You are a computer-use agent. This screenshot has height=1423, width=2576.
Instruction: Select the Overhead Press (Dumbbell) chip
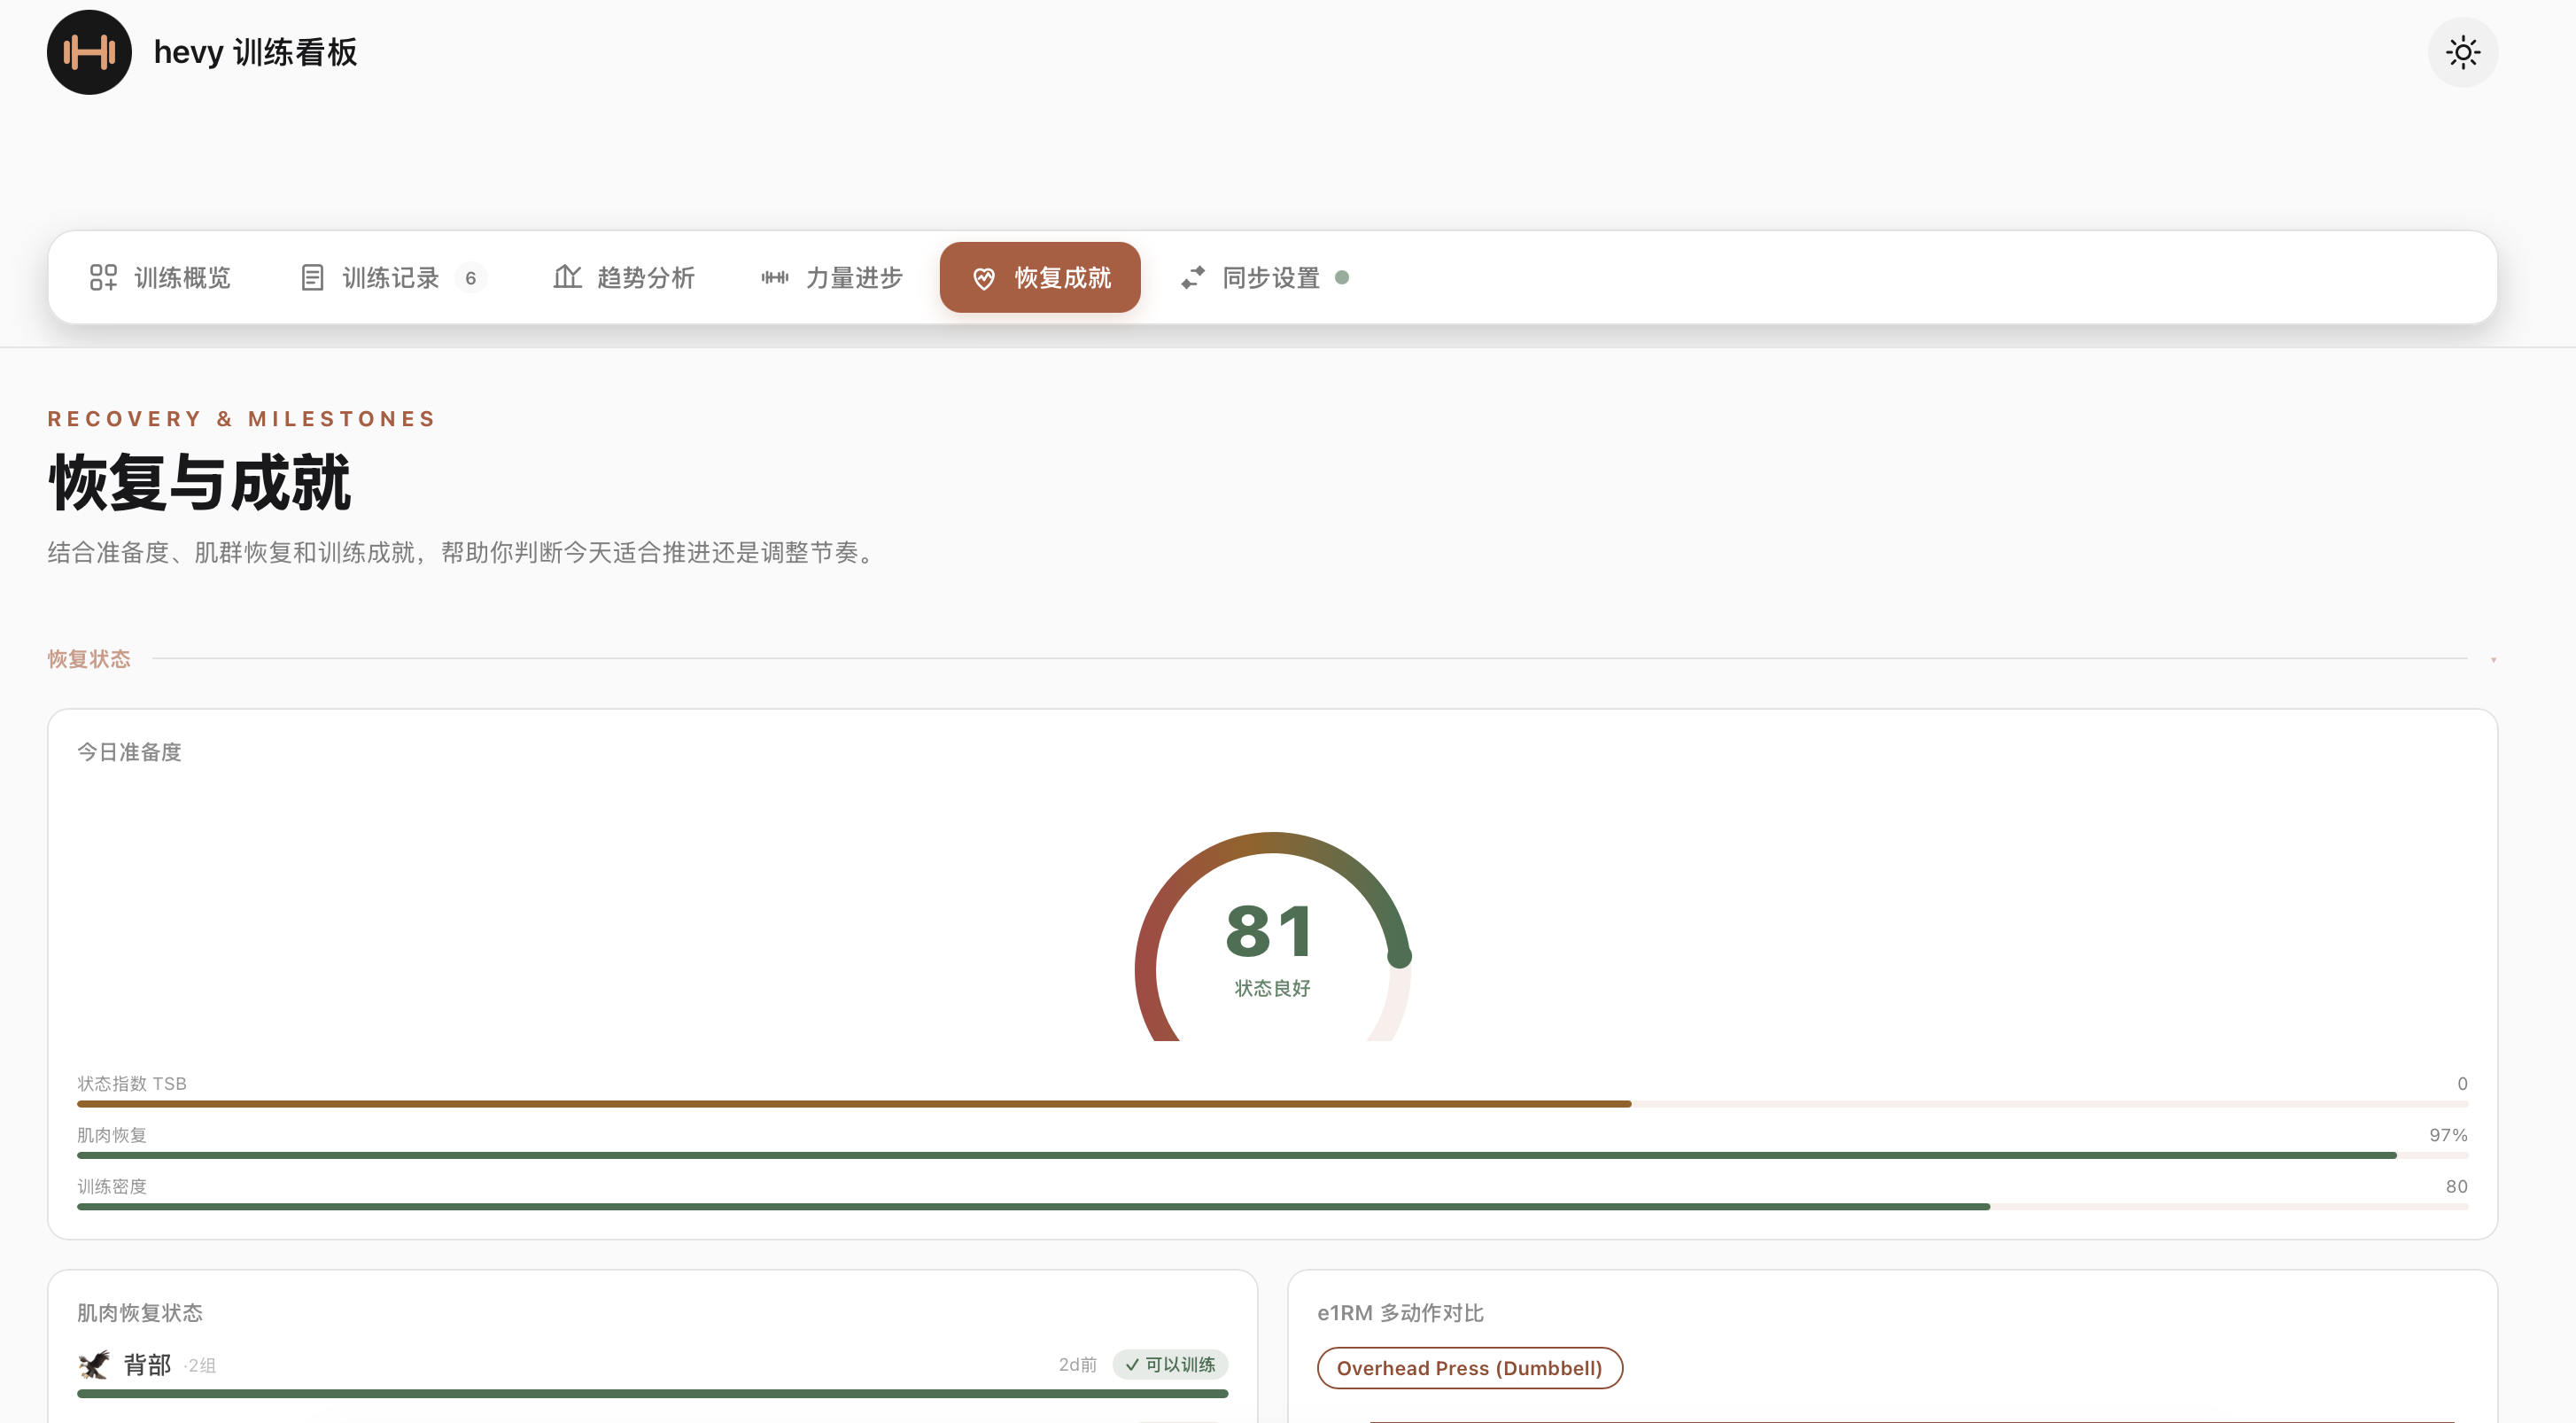(1469, 1368)
